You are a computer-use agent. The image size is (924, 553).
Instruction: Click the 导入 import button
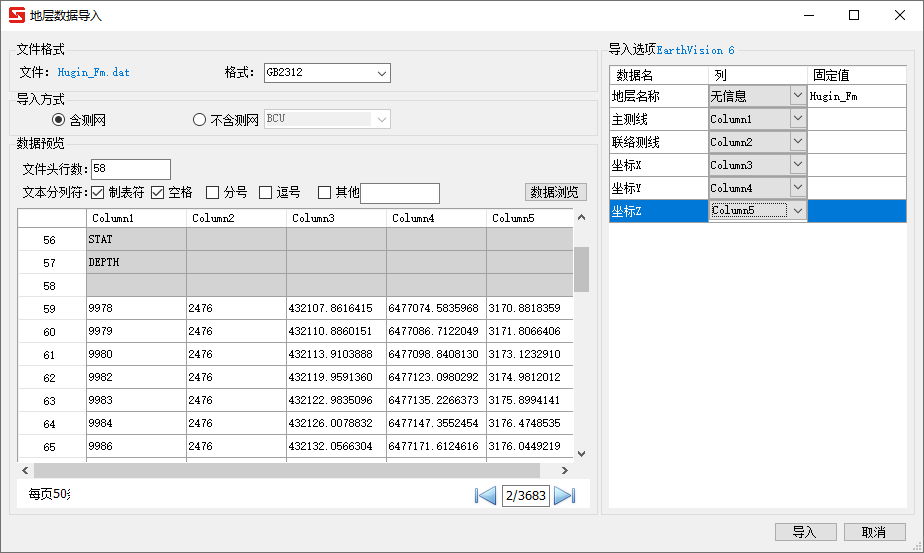(805, 532)
